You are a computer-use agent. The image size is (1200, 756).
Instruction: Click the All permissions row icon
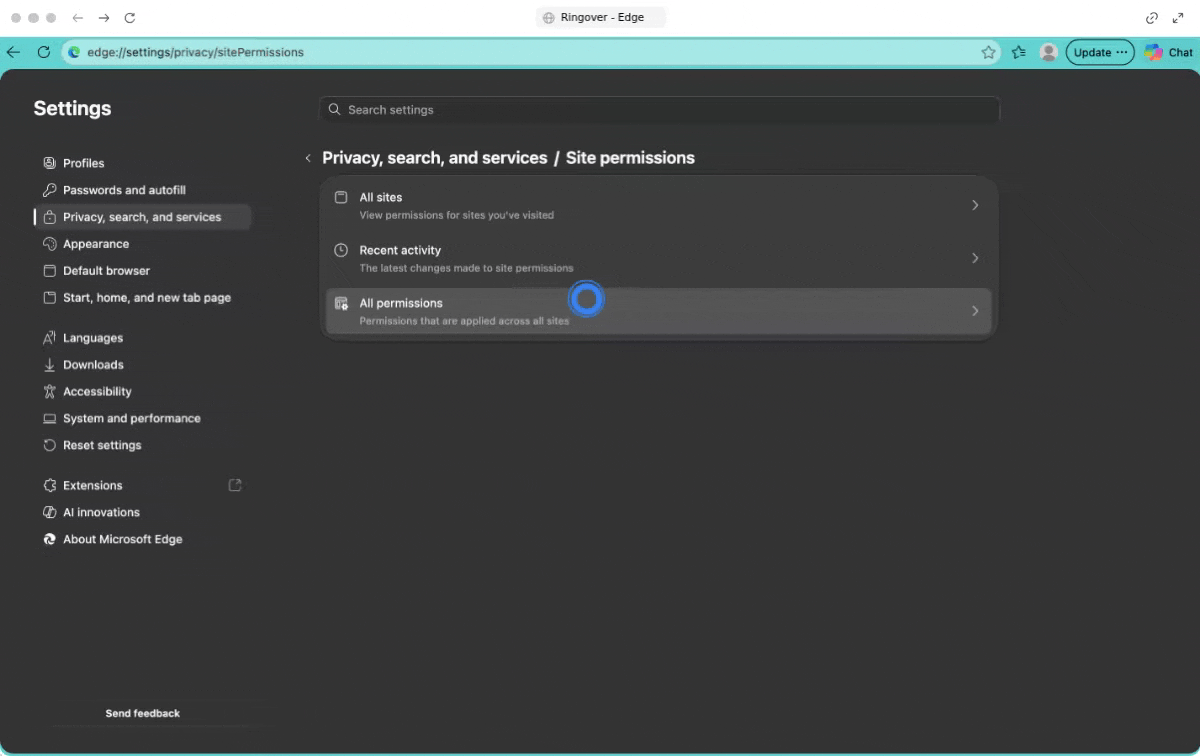[x=341, y=303]
